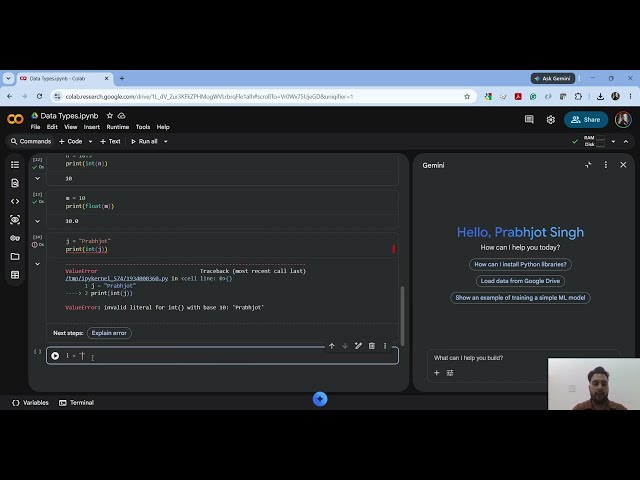The width and height of the screenshot is (640, 480).
Task: Open Colab settings gear icon
Action: point(551,120)
